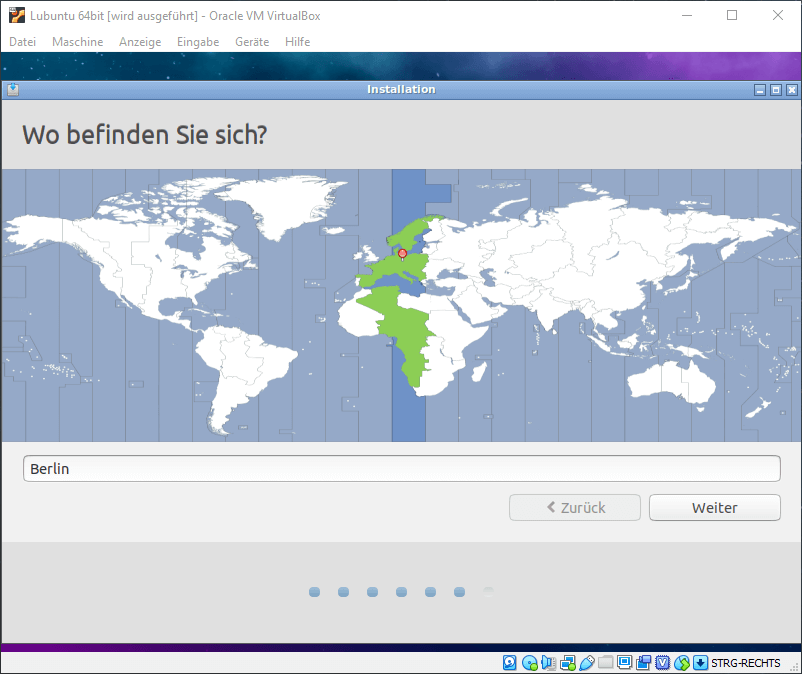Viewport: 802px width, 674px height.
Task: Maximize the VirtualBox window
Action: point(732,15)
